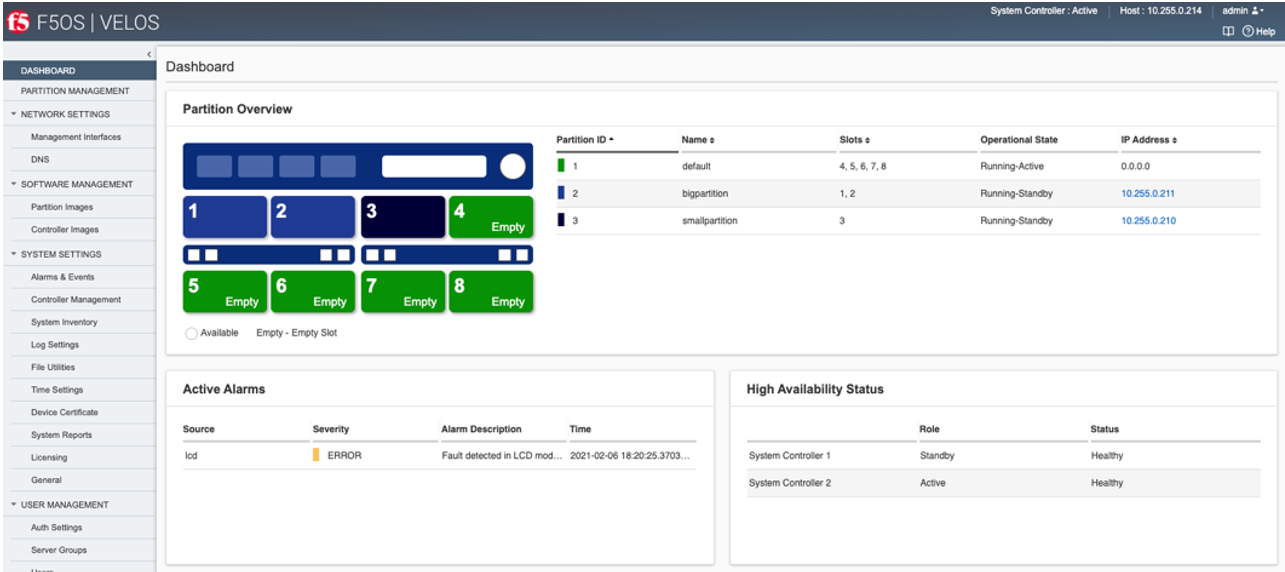Select the 'bigpartition' name cell
1285x572 pixels.
coord(705,193)
